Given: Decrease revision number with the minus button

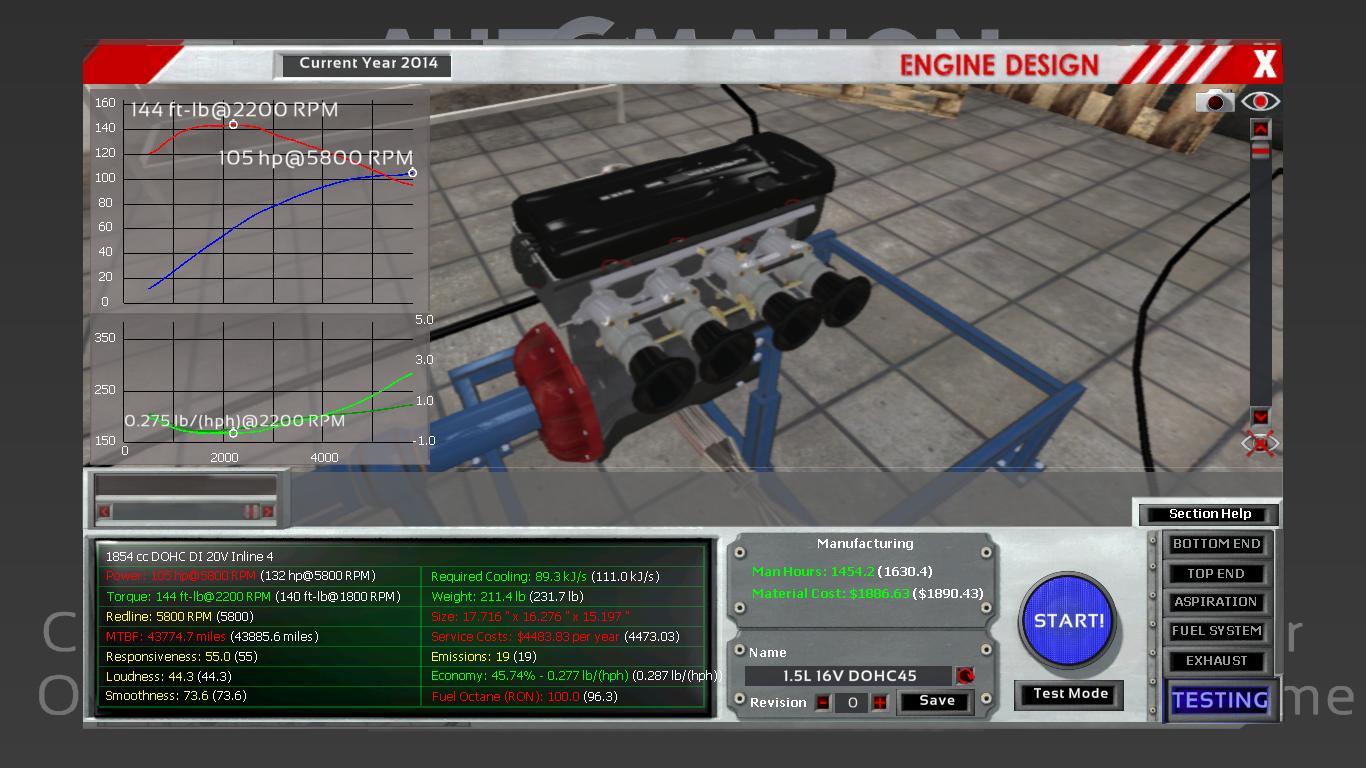Looking at the screenshot, I should click(x=822, y=702).
